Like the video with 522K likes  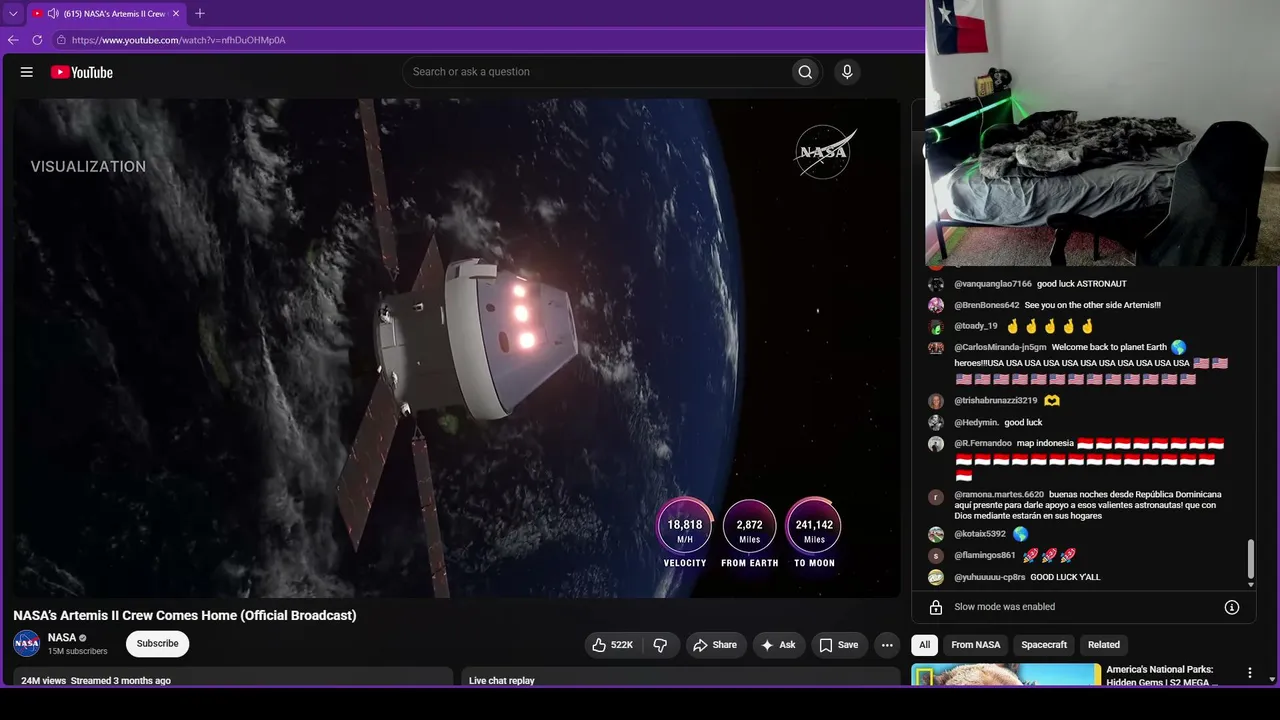612,645
